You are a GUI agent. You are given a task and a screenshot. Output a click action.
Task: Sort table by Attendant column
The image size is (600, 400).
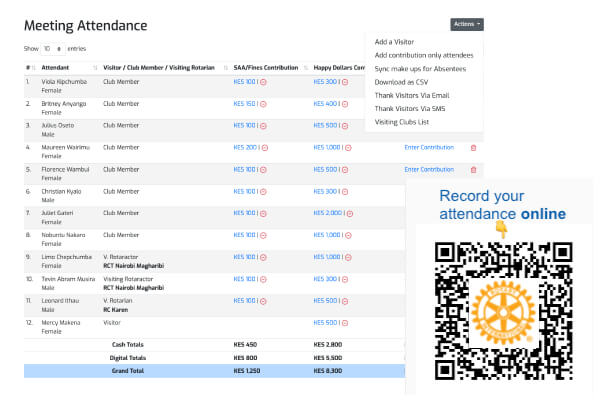(60, 67)
